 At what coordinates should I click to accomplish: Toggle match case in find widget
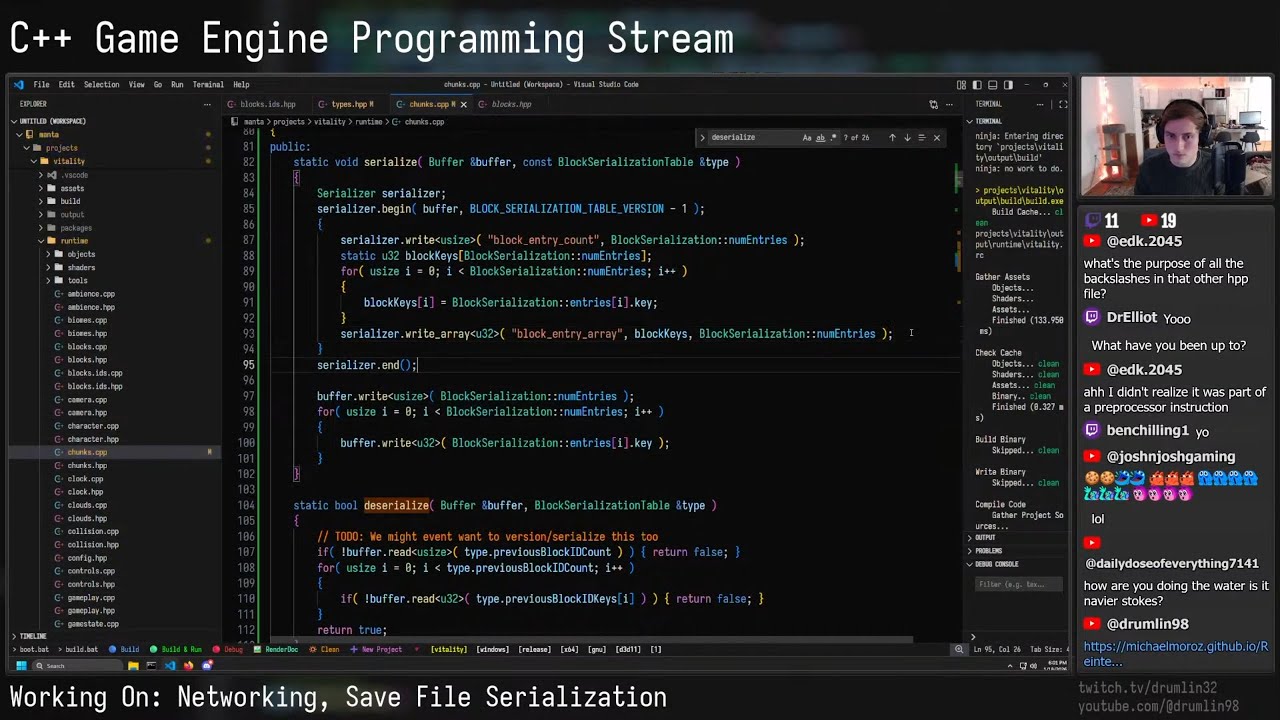pyautogui.click(x=807, y=137)
